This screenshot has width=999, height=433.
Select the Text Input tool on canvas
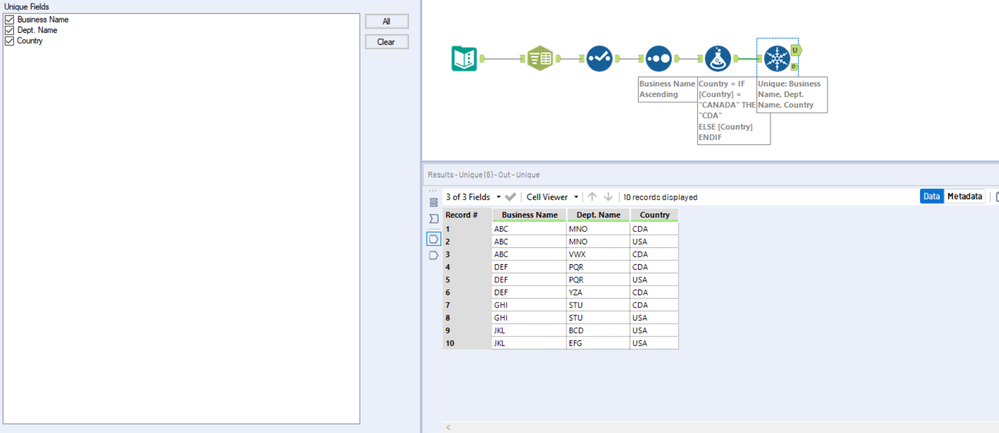(464, 59)
